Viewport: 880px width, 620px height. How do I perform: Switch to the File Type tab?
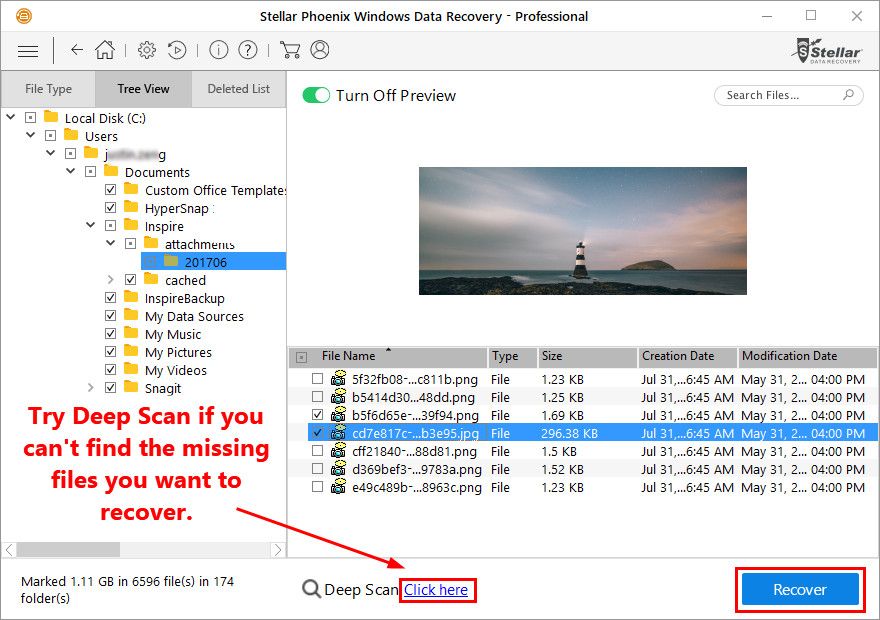(x=48, y=89)
